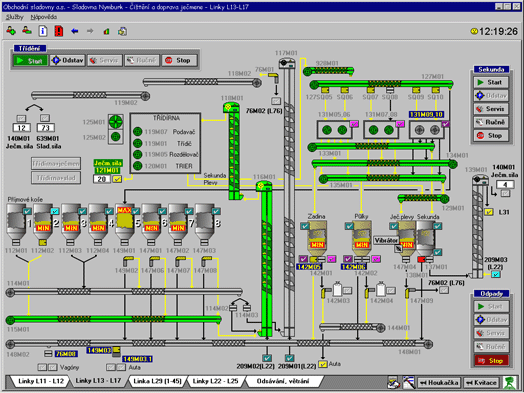
Task: Open the Nápověda menu
Action: [x=44, y=17]
